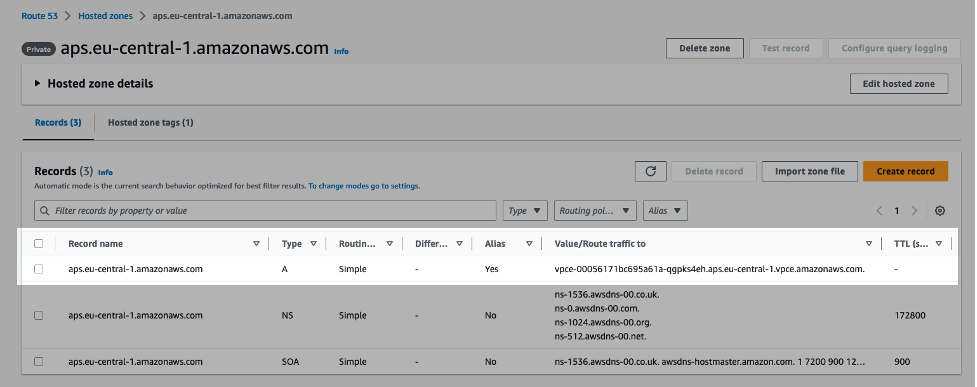Open Hosted zones breadcrumb link

pyautogui.click(x=105, y=16)
